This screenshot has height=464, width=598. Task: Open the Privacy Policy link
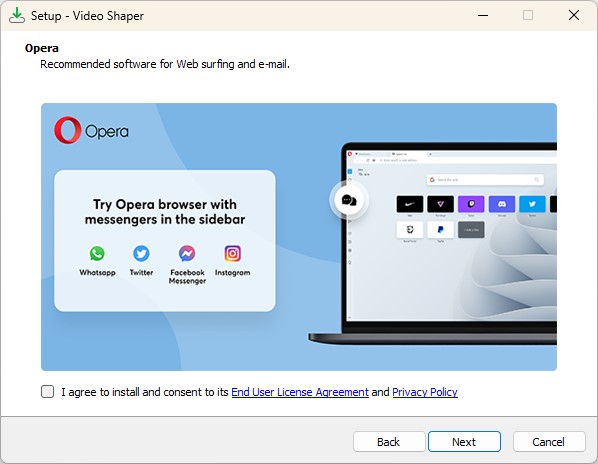pyautogui.click(x=425, y=392)
